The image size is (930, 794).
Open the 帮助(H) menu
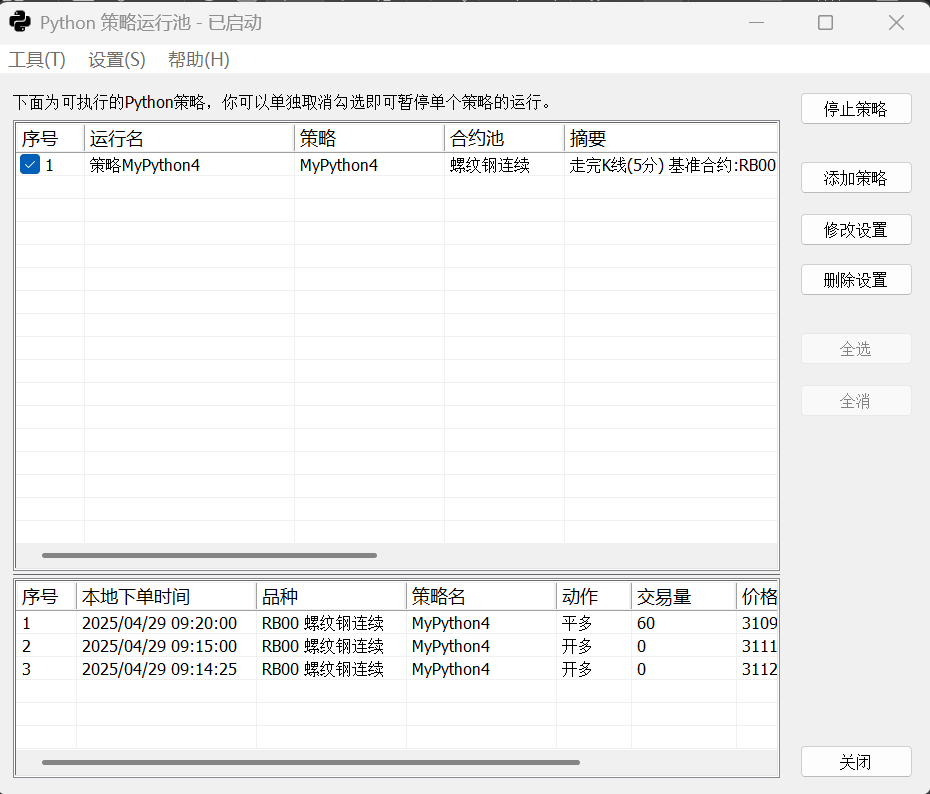click(199, 60)
